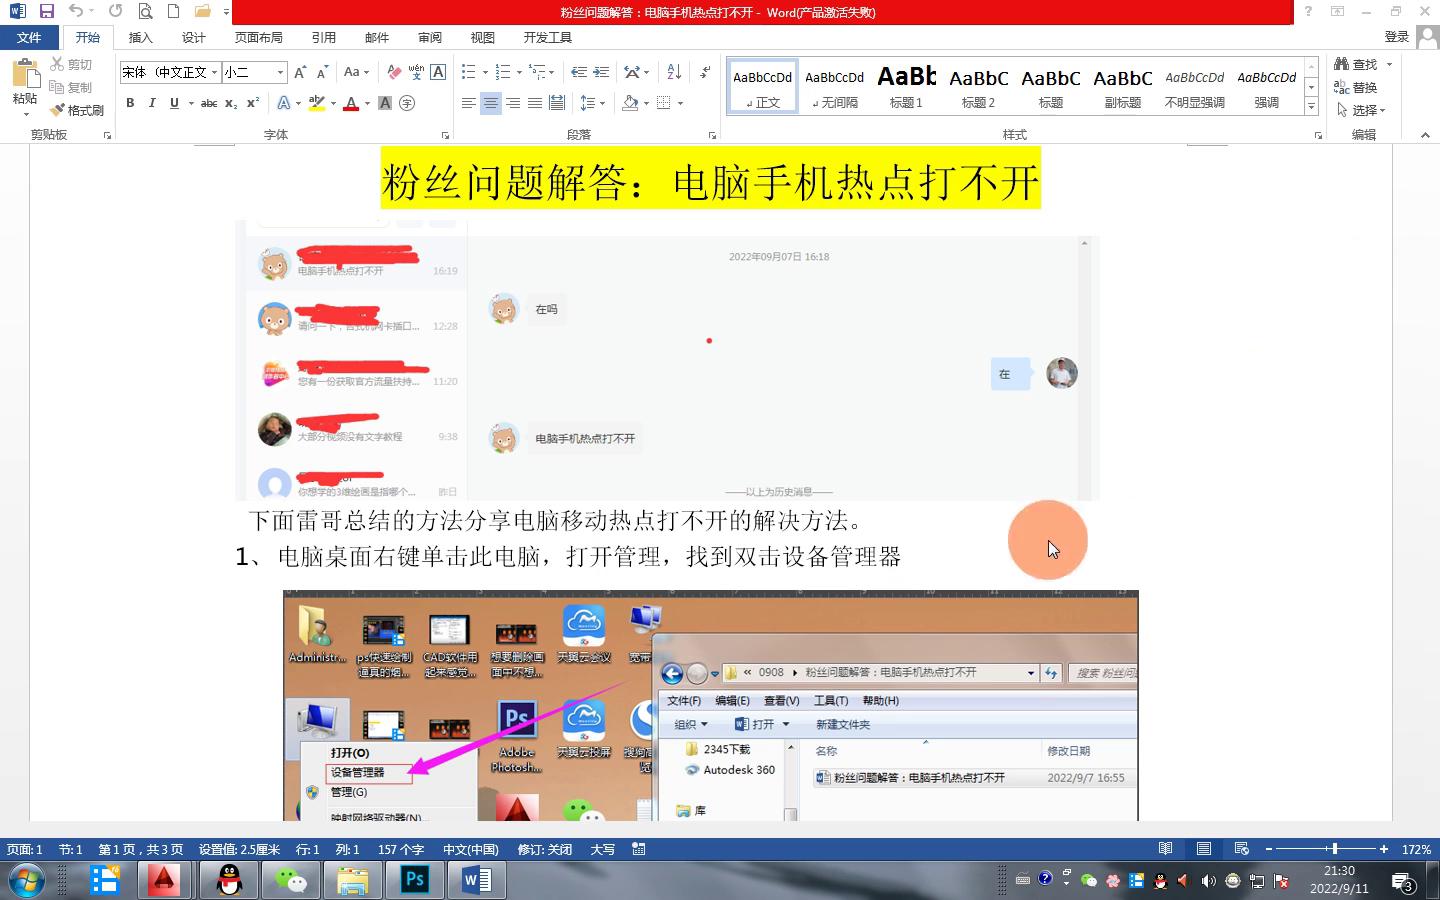This screenshot has height=900, width=1440.
Task: Click the zoom slider in status bar
Action: (x=1334, y=849)
